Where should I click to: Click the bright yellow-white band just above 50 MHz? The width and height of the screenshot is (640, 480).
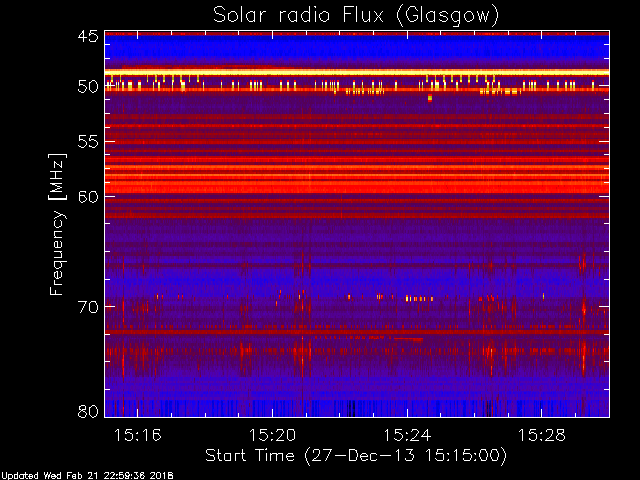(356, 72)
